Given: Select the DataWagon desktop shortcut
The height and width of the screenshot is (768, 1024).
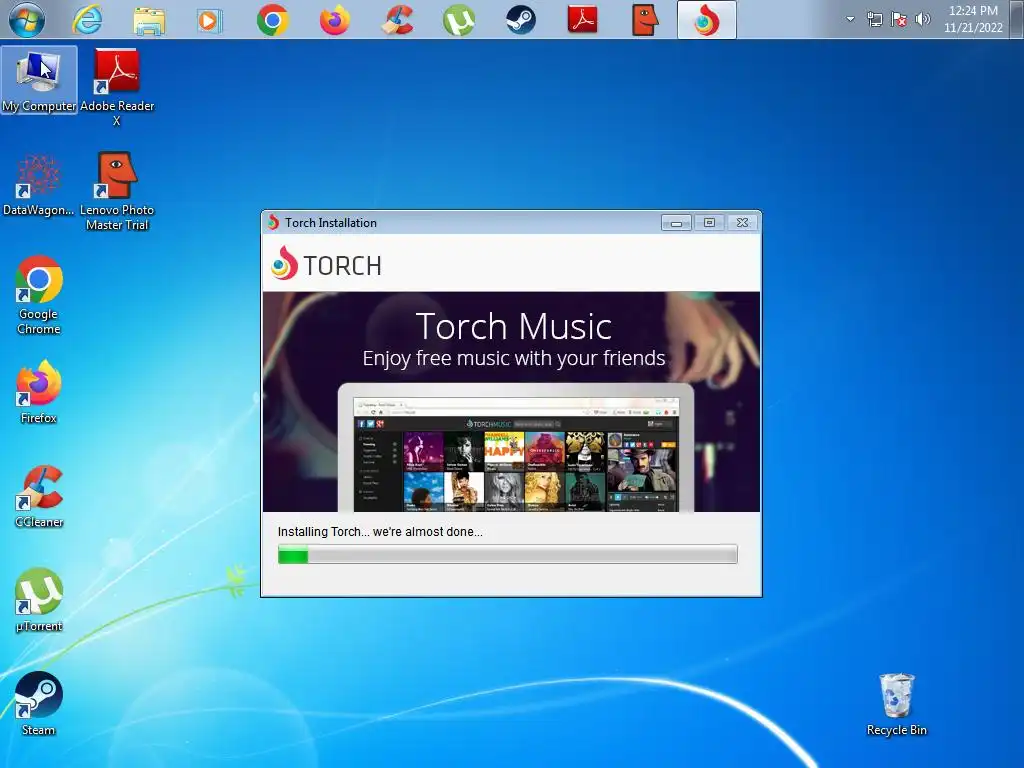Looking at the screenshot, I should pyautogui.click(x=39, y=185).
